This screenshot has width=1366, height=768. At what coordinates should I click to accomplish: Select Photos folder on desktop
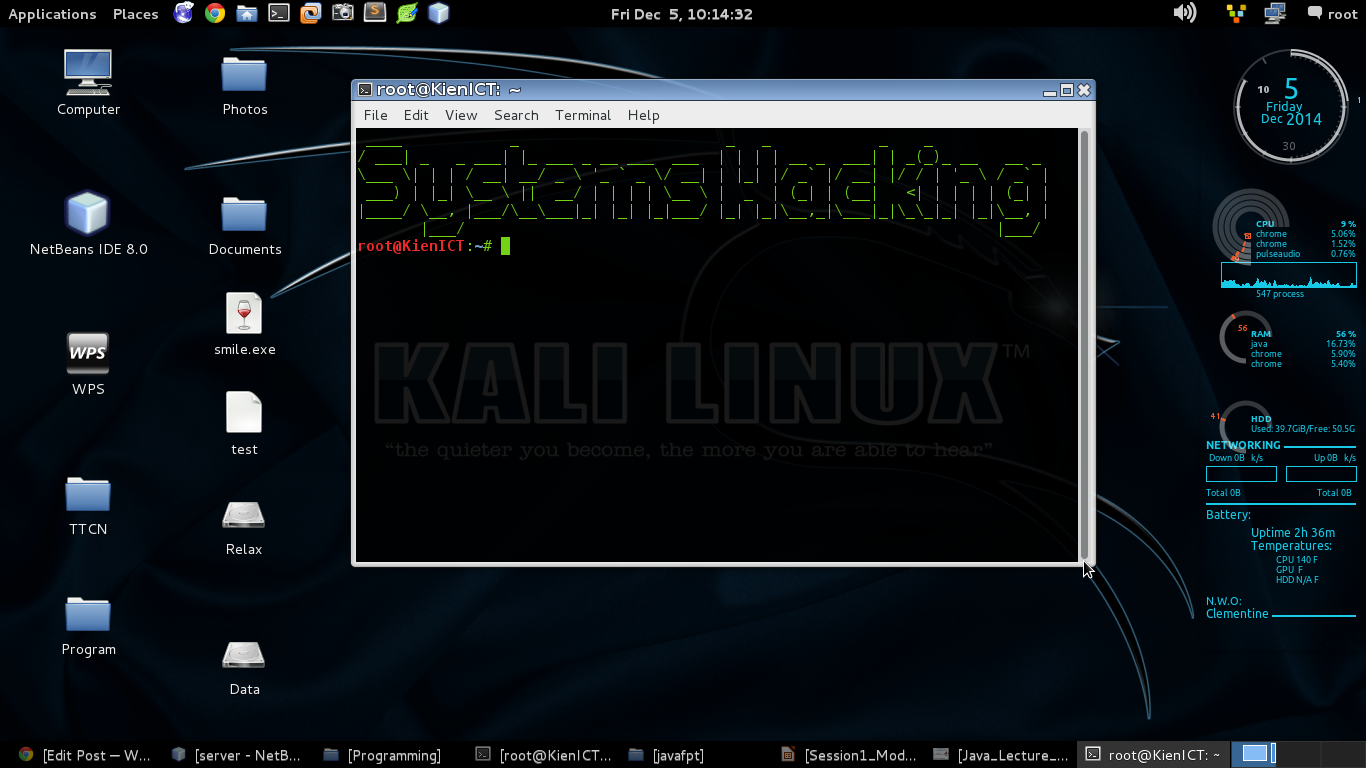[245, 85]
